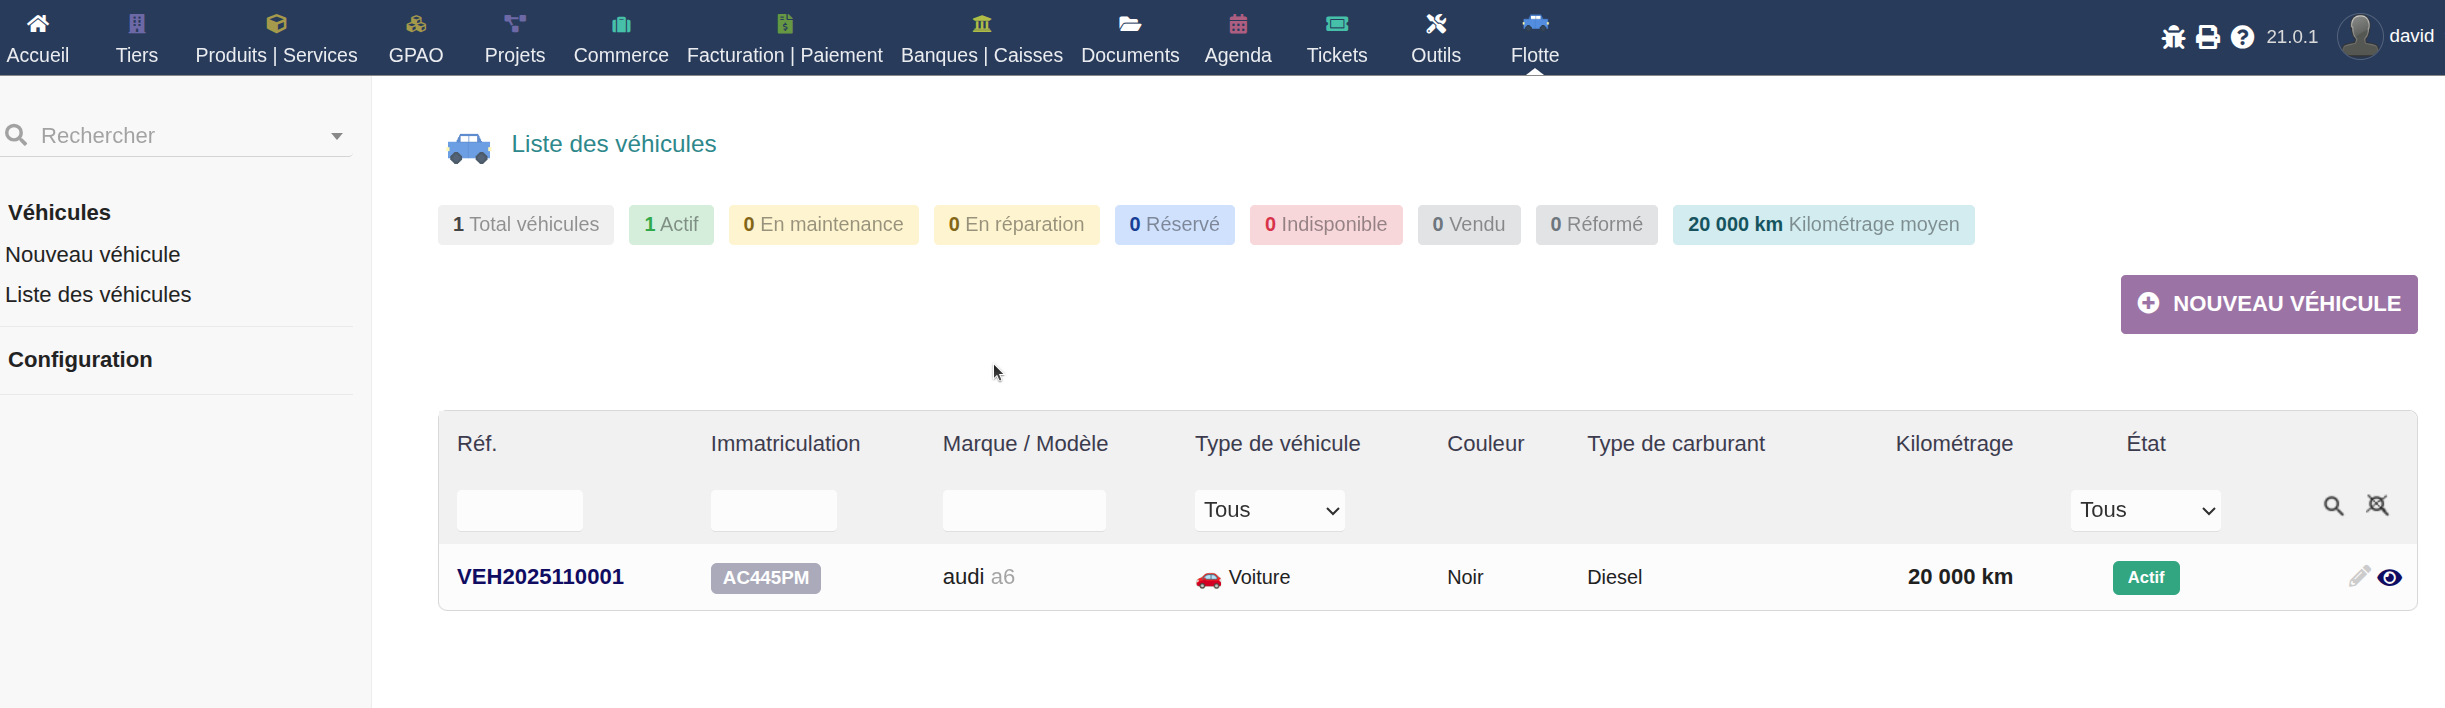This screenshot has width=2445, height=708.
Task: Click the Documents folder icon
Action: click(1130, 23)
